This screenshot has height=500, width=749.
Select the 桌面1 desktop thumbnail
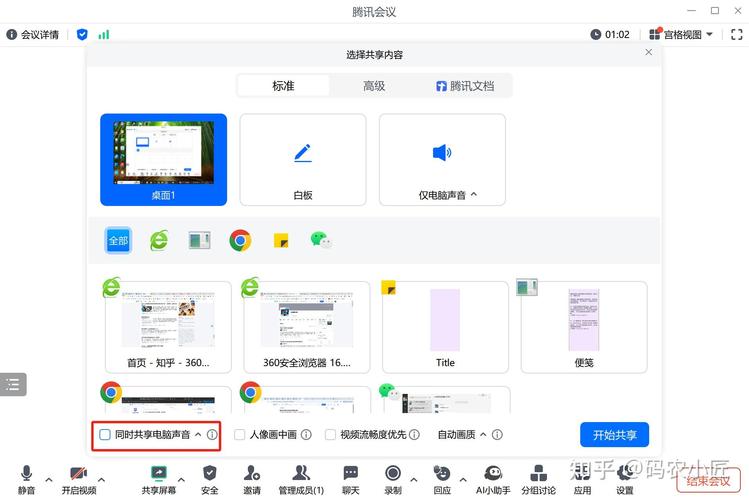[163, 160]
